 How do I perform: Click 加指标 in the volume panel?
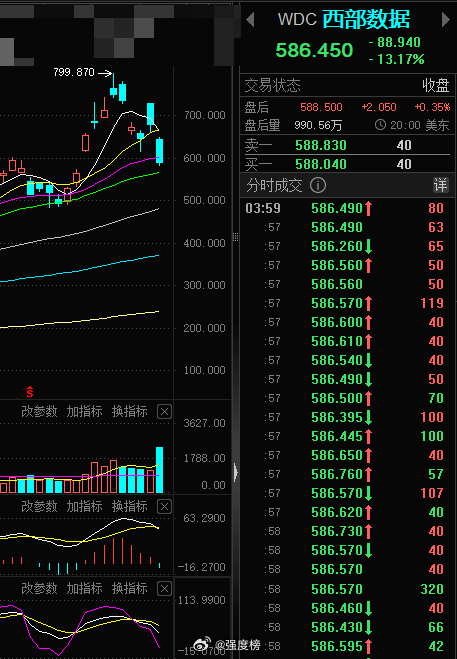point(84,411)
